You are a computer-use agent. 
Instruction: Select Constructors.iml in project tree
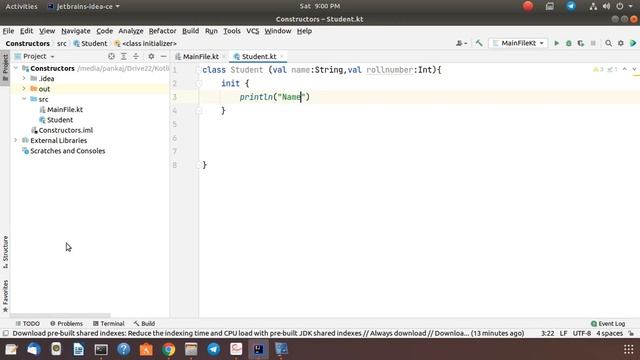click(65, 130)
